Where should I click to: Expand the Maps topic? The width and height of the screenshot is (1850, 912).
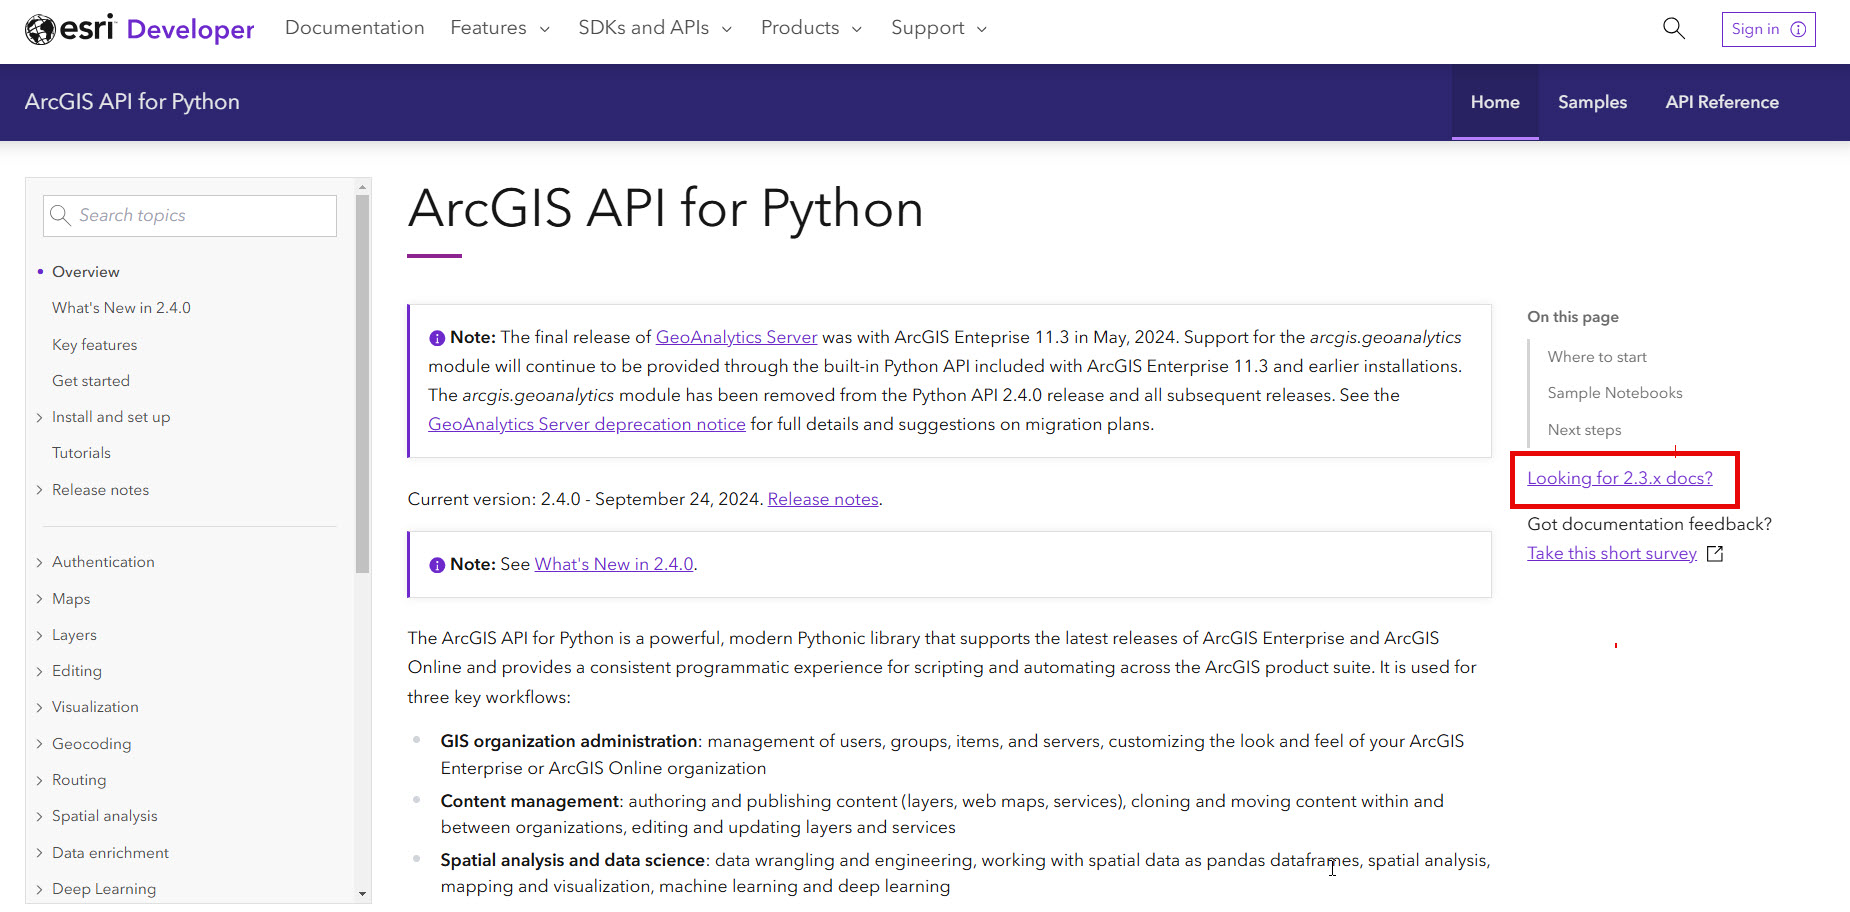pyautogui.click(x=39, y=599)
